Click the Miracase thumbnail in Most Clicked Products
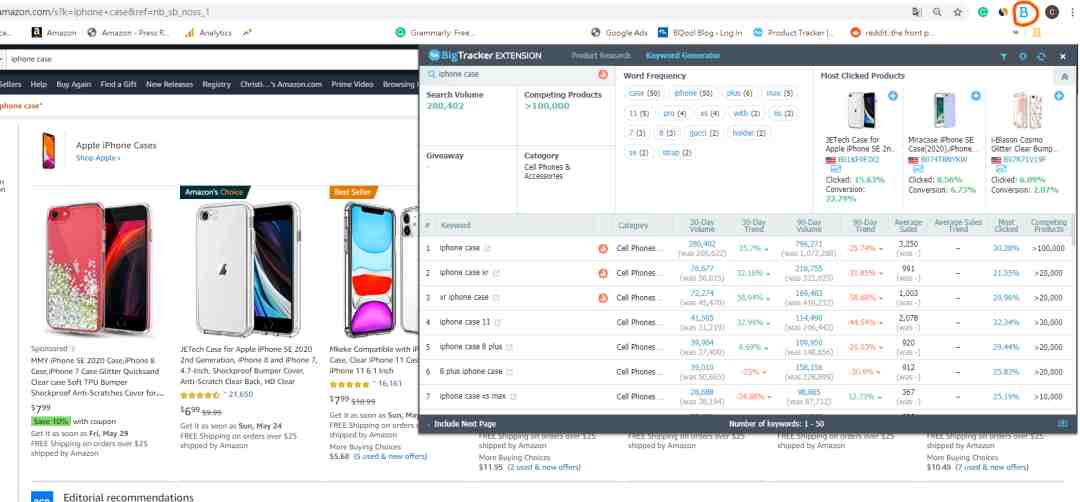 [x=944, y=111]
